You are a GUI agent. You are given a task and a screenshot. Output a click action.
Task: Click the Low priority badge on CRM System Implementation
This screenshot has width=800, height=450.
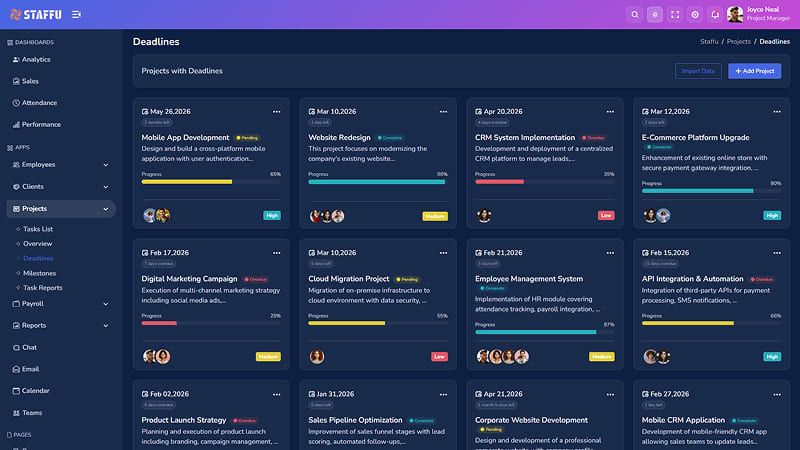606,216
